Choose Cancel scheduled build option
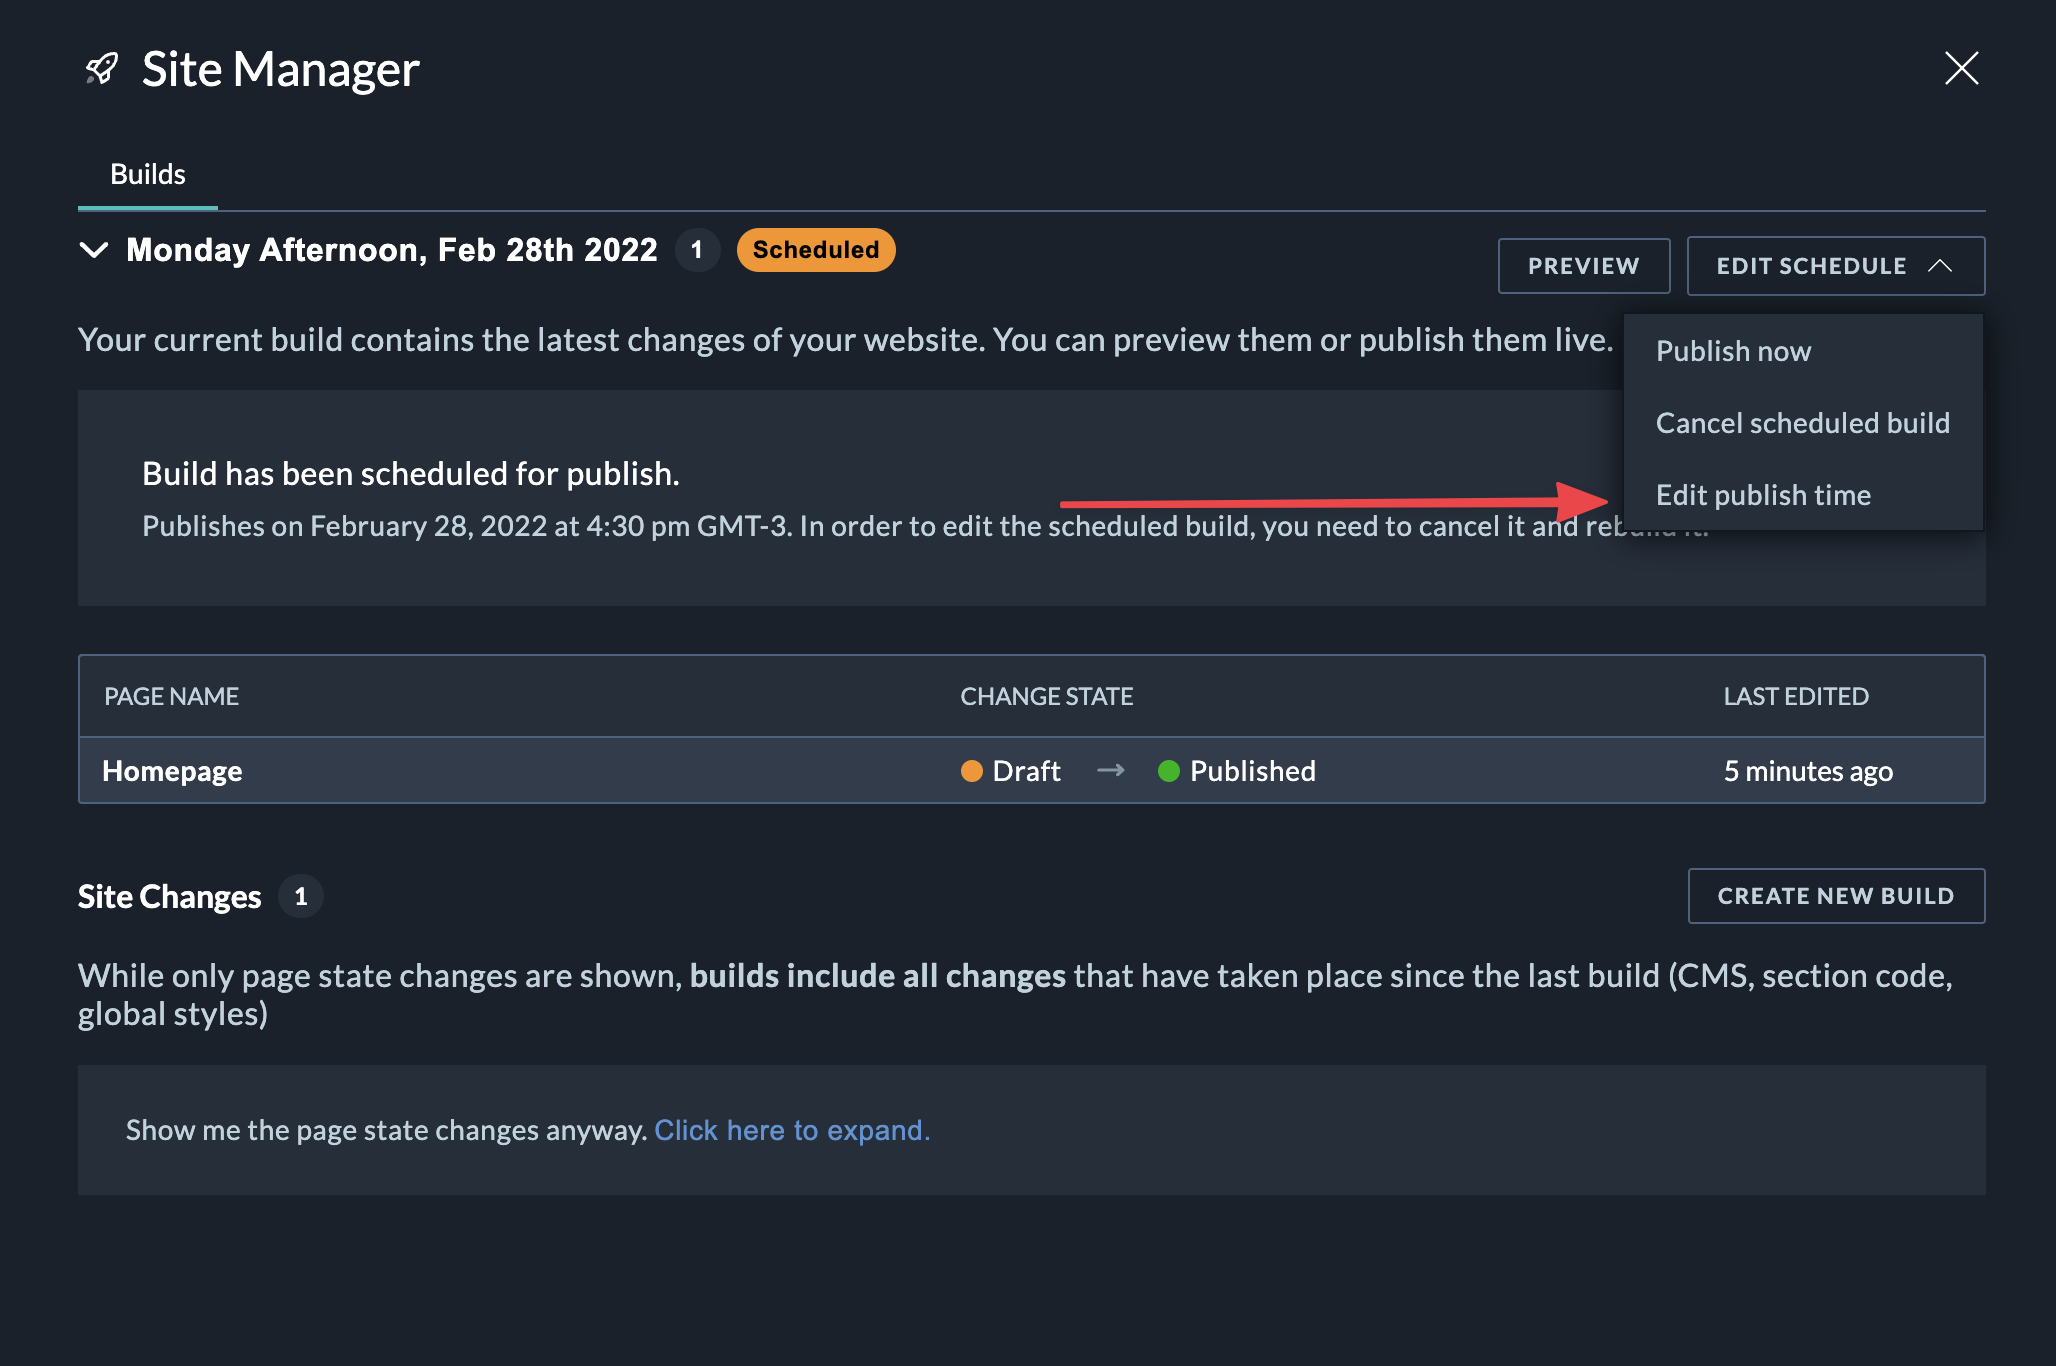Image resolution: width=2056 pixels, height=1366 pixels. coord(1802,423)
